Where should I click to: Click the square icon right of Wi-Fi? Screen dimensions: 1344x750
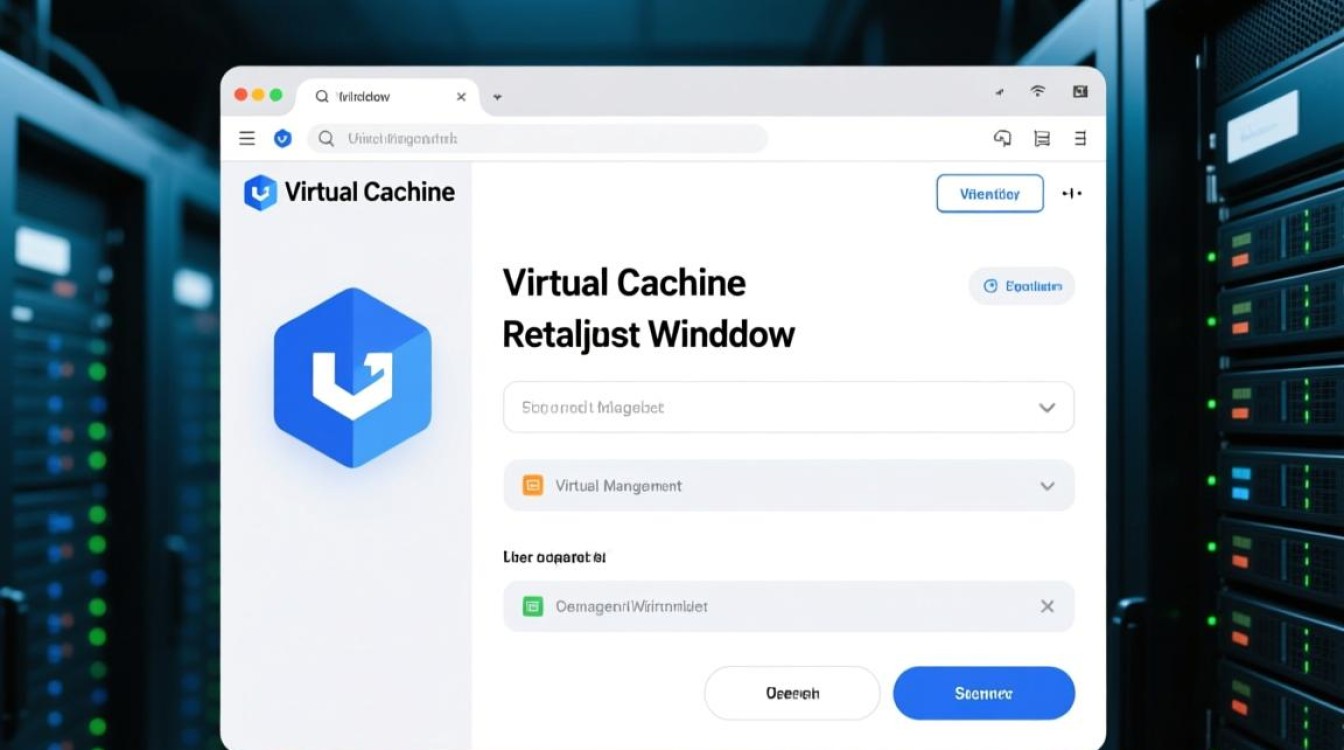1080,92
